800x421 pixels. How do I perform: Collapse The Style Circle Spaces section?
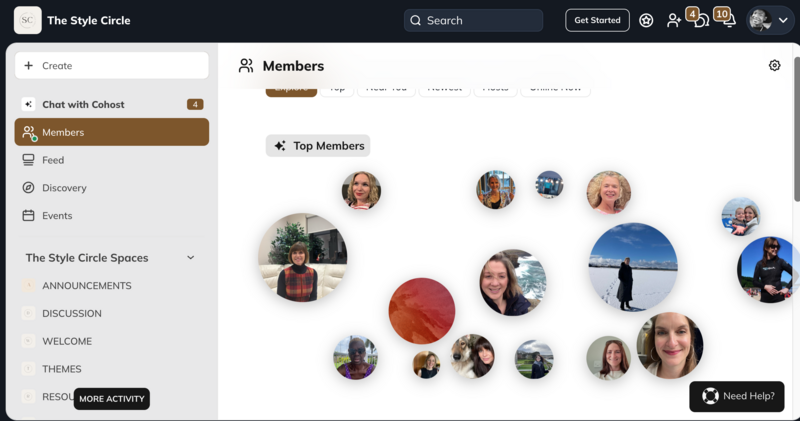(x=191, y=258)
